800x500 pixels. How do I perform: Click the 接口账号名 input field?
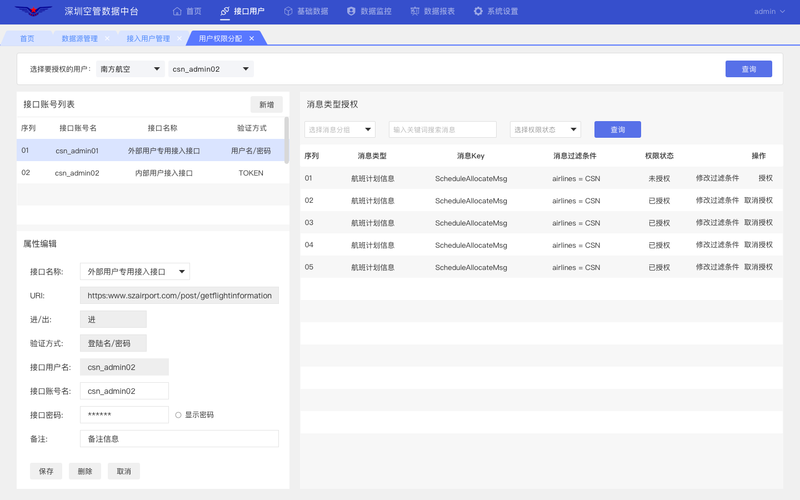coord(124,391)
